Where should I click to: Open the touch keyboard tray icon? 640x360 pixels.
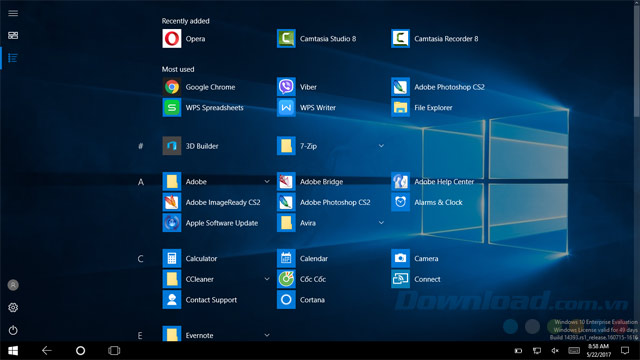pos(574,351)
